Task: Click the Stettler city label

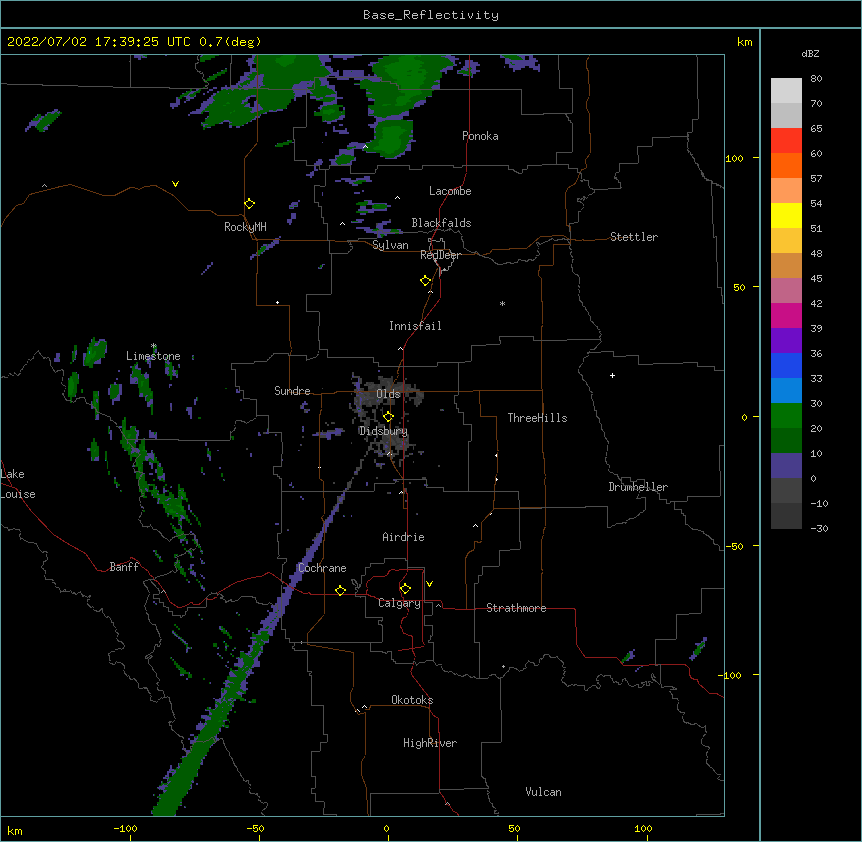Action: 634,237
